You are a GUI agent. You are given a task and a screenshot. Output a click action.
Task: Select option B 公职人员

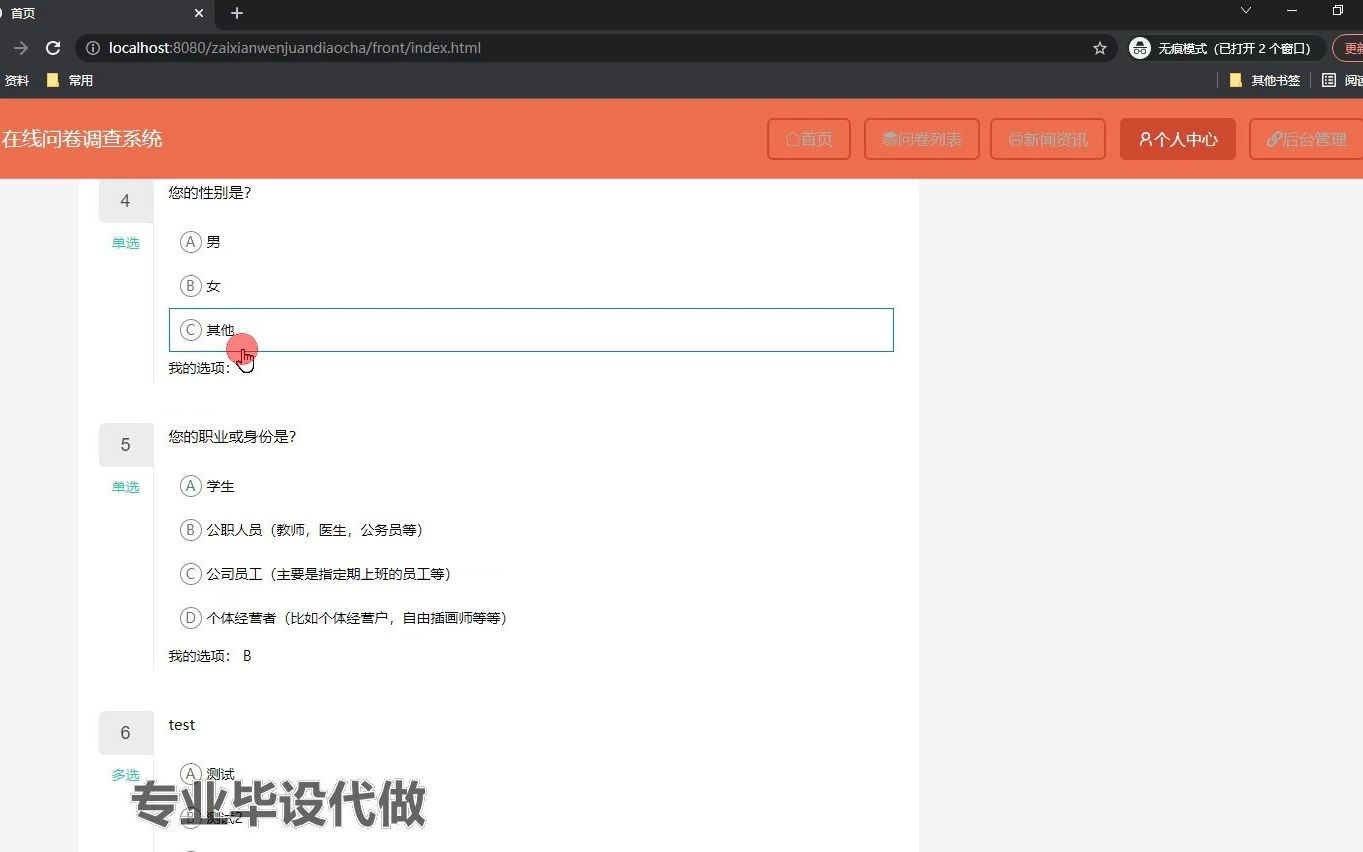[531, 530]
